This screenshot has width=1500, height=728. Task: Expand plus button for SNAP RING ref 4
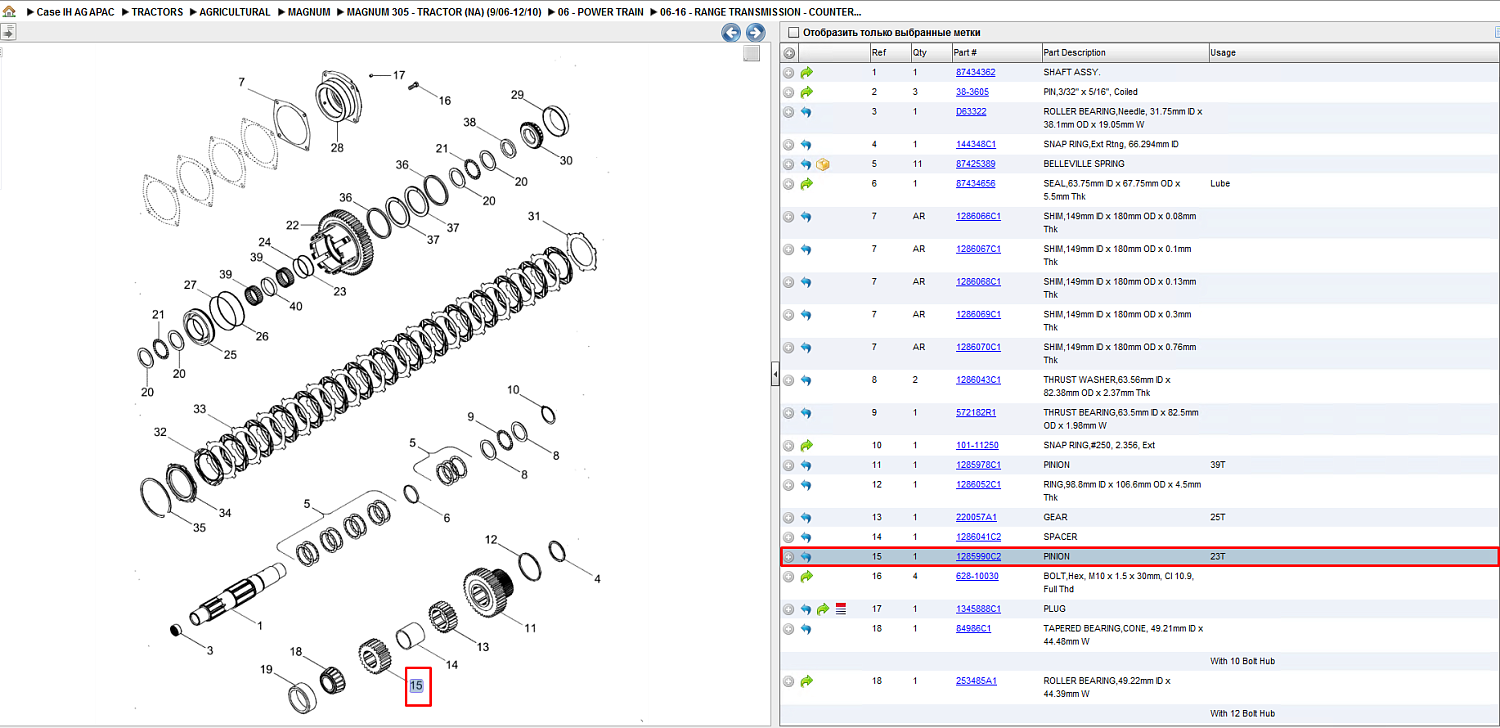point(789,145)
